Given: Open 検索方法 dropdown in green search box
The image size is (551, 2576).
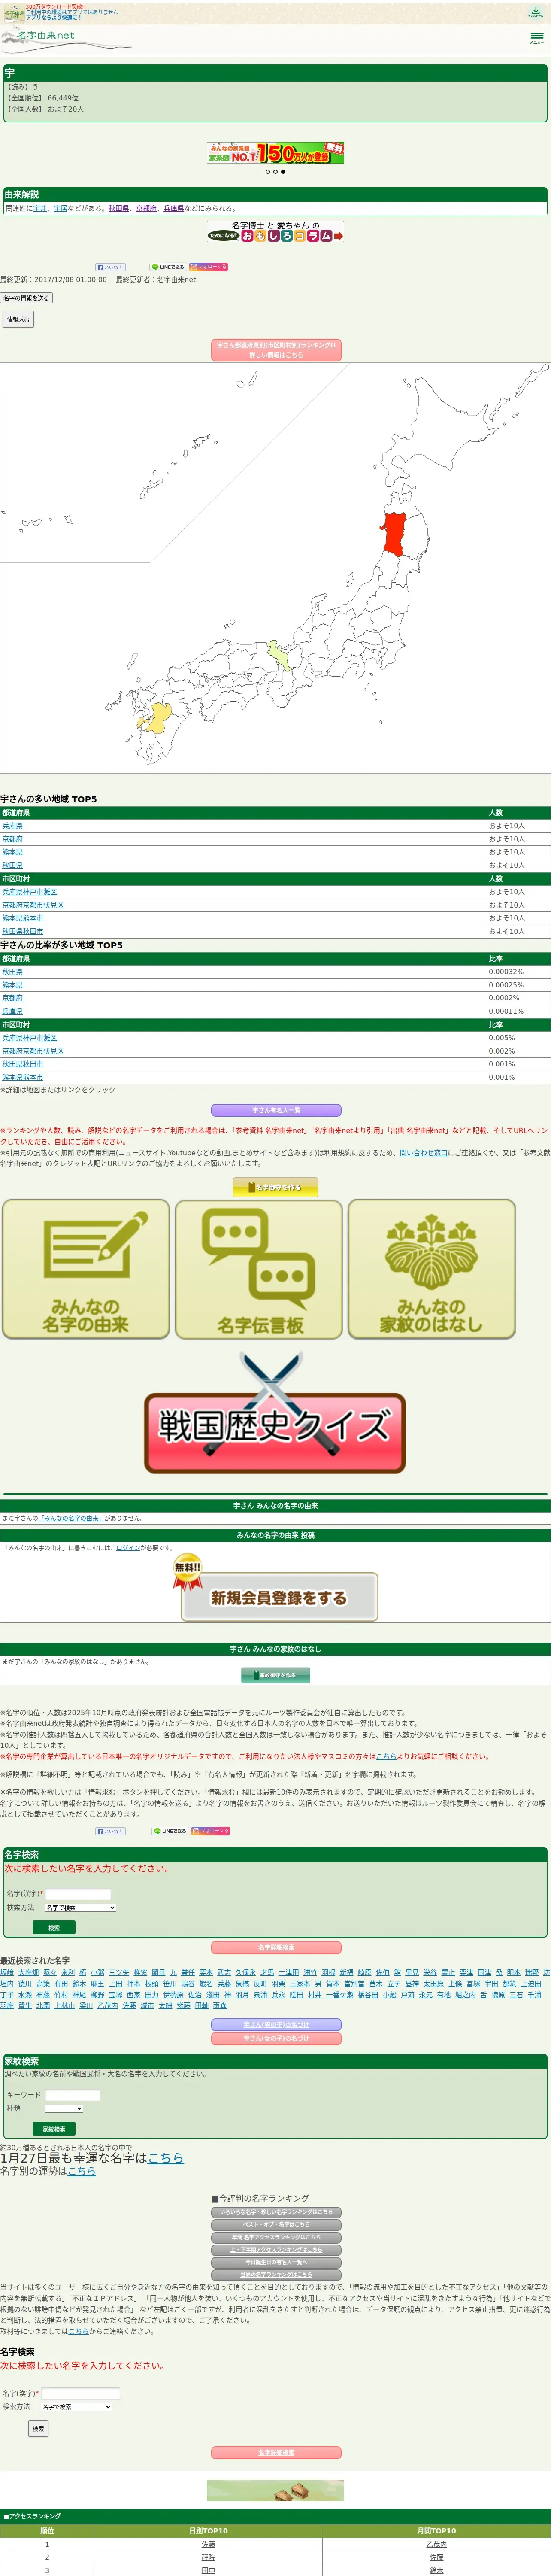Looking at the screenshot, I should coord(80,1908).
